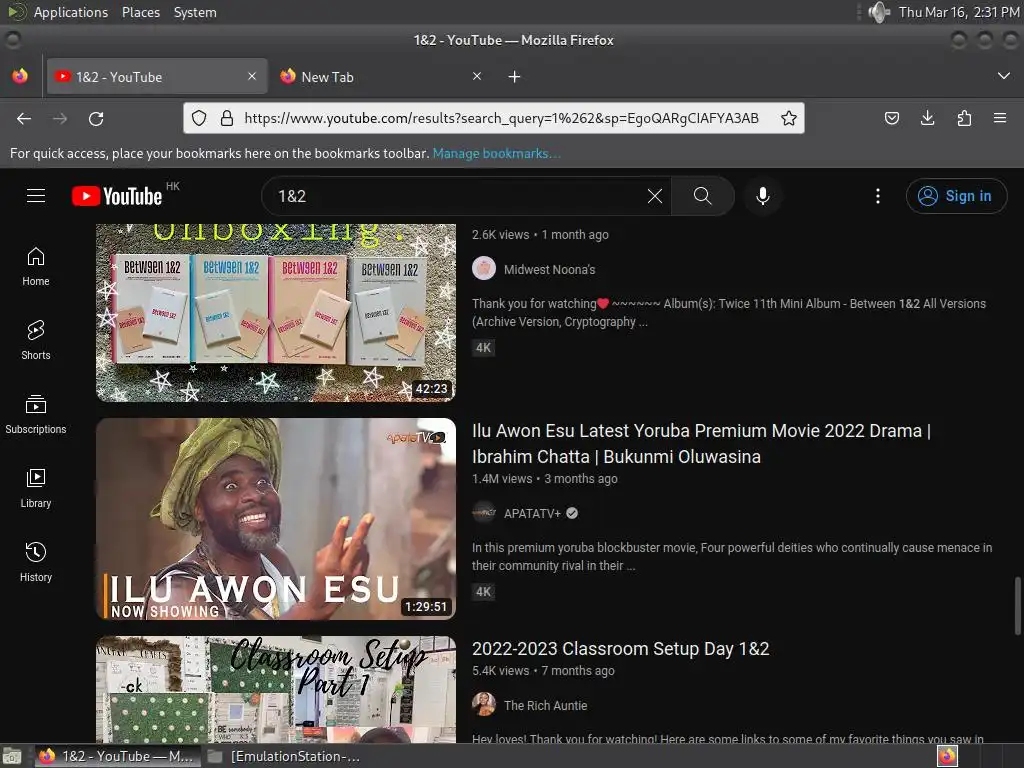Click the Manage bookmarks link
This screenshot has height=768, width=1024.
(496, 153)
